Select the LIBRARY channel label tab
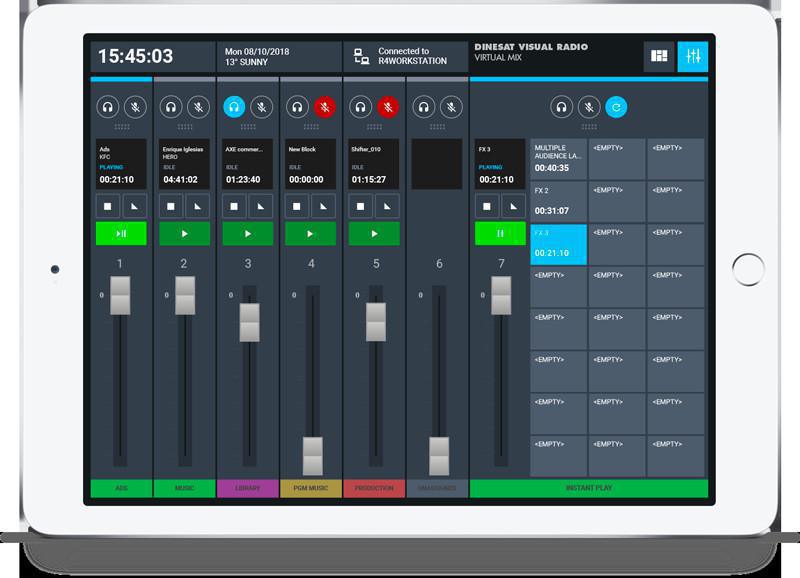This screenshot has height=578, width=800. (248, 489)
